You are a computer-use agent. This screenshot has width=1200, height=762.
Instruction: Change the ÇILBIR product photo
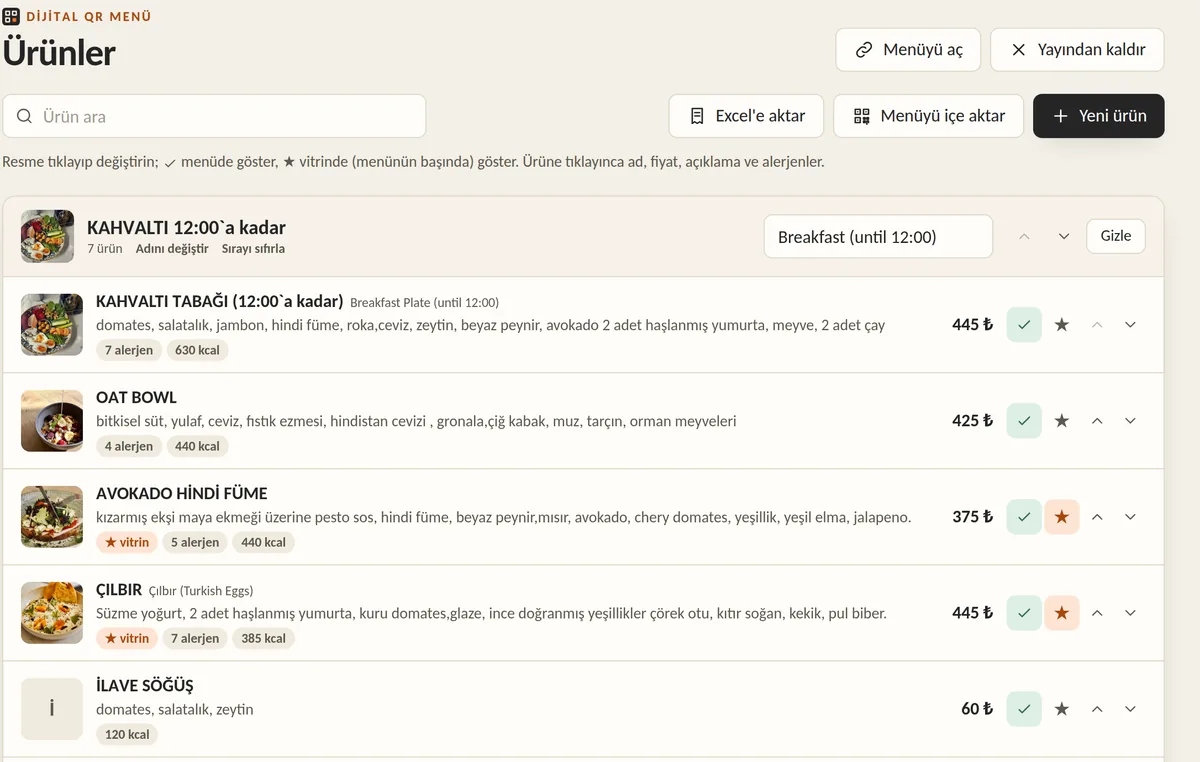coord(52,613)
